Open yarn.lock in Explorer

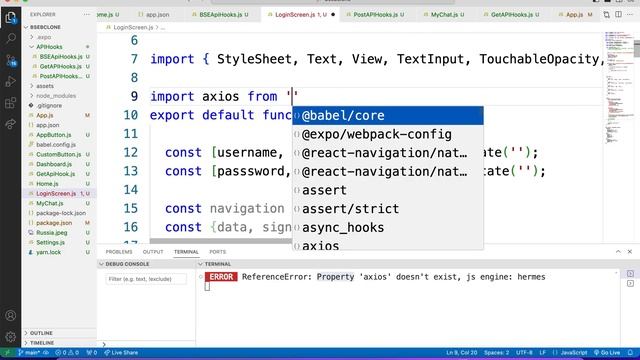click(x=48, y=252)
